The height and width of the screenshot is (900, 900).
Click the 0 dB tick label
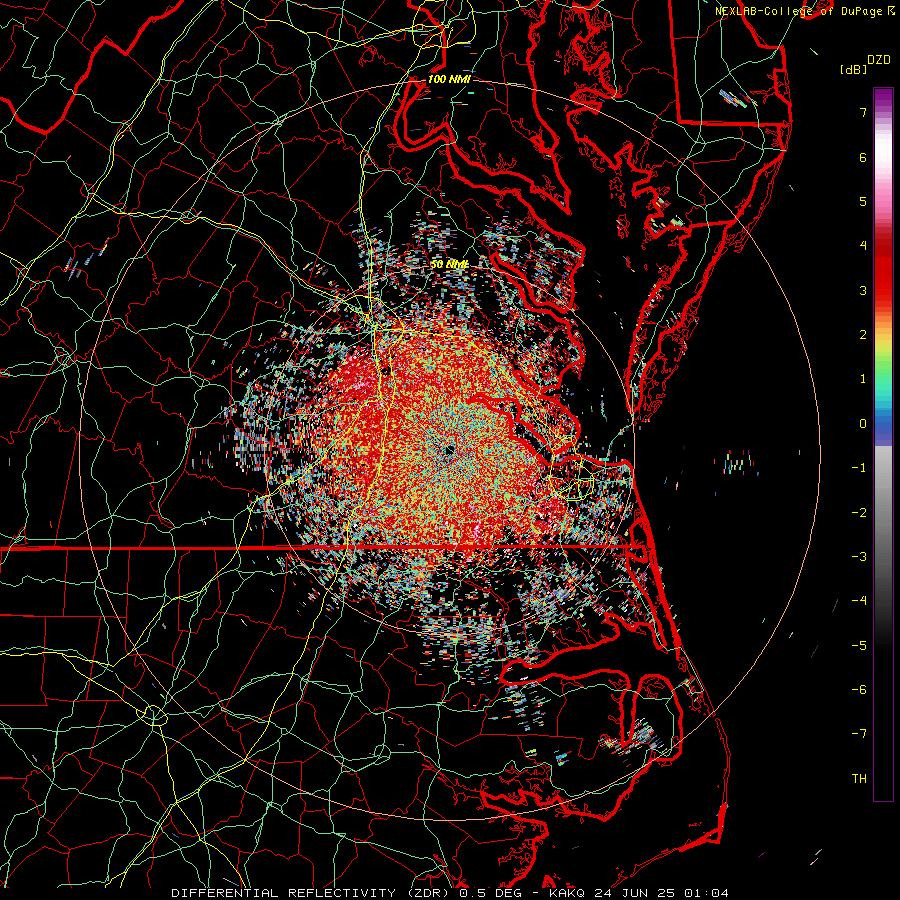click(863, 424)
